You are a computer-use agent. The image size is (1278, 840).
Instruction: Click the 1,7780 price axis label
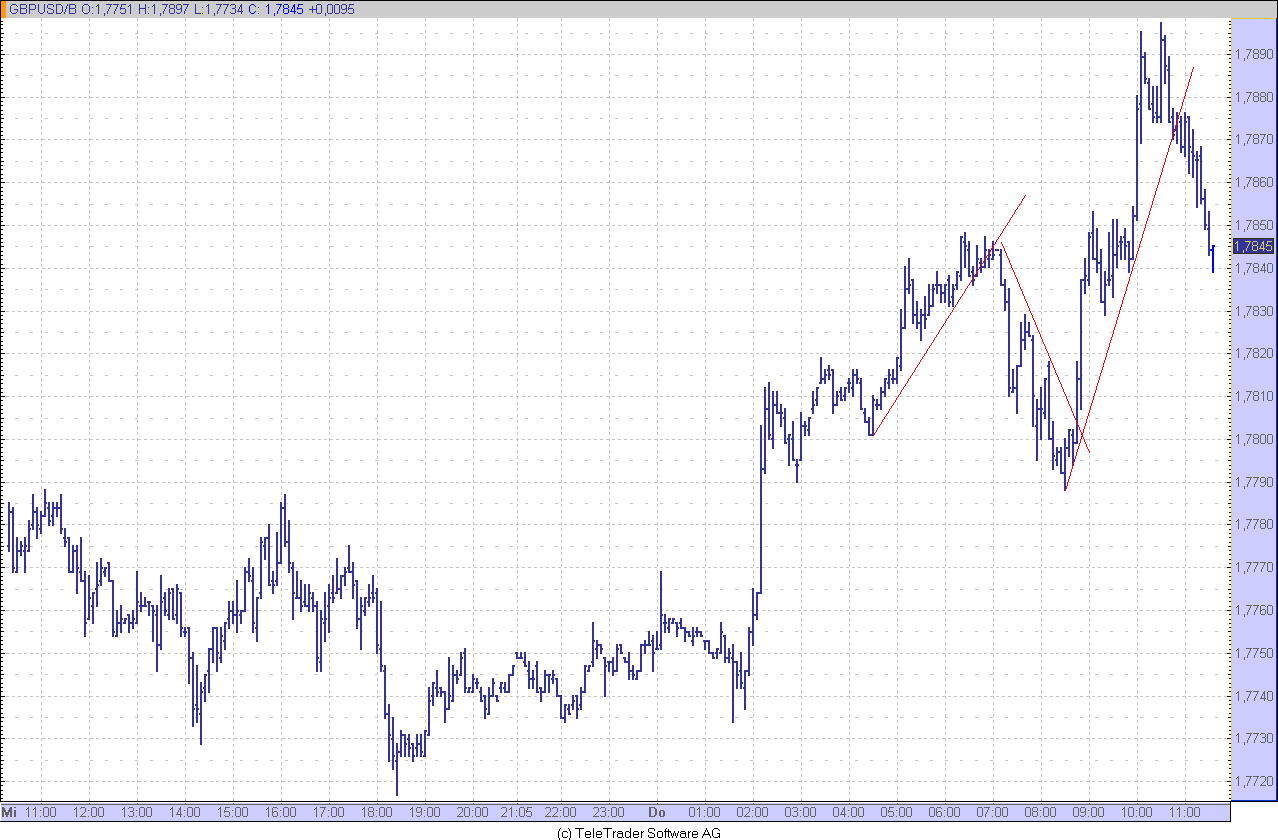[1254, 525]
